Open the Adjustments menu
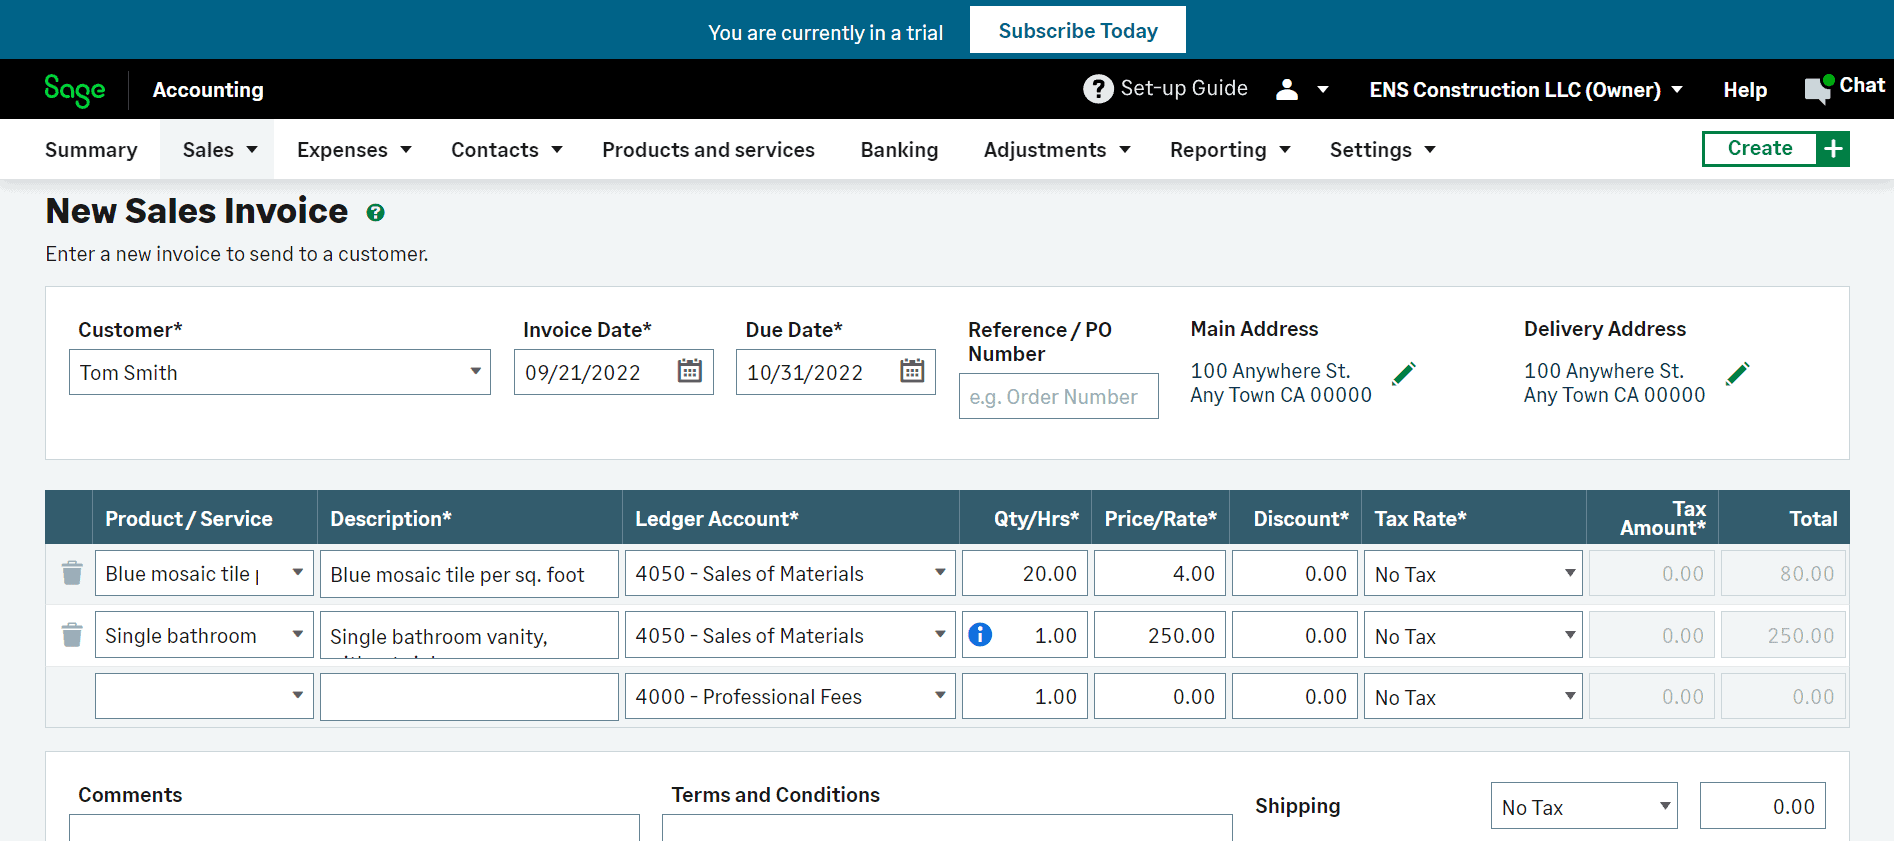 (x=1057, y=150)
